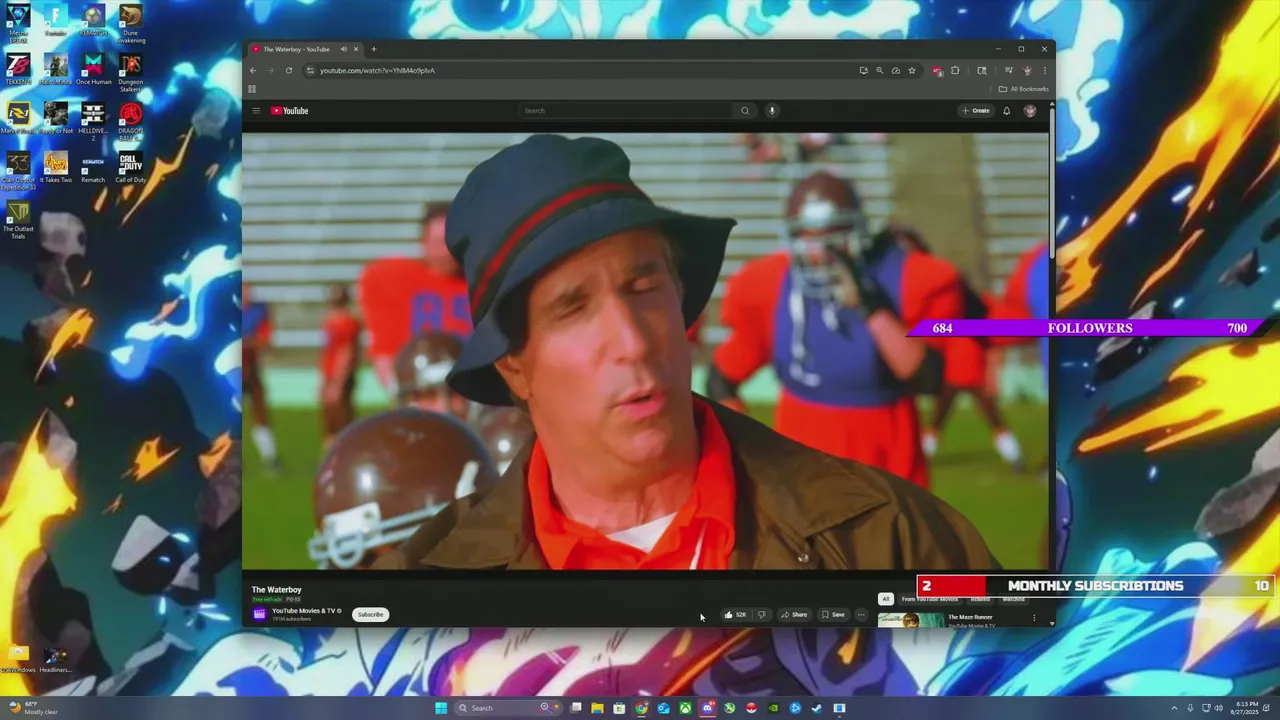The image size is (1280, 720).
Task: Mute the tab using the speaker icon
Action: coord(343,49)
